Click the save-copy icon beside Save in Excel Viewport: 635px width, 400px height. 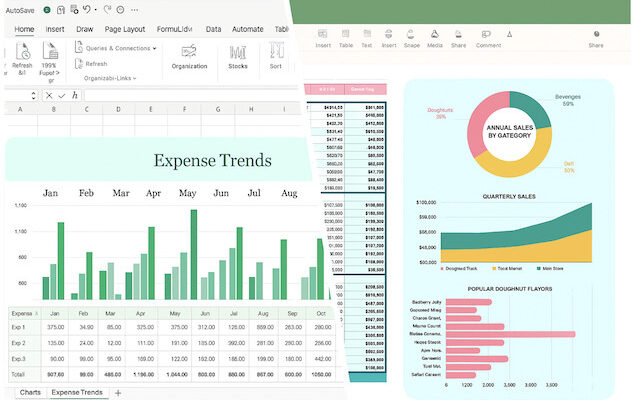pos(74,10)
